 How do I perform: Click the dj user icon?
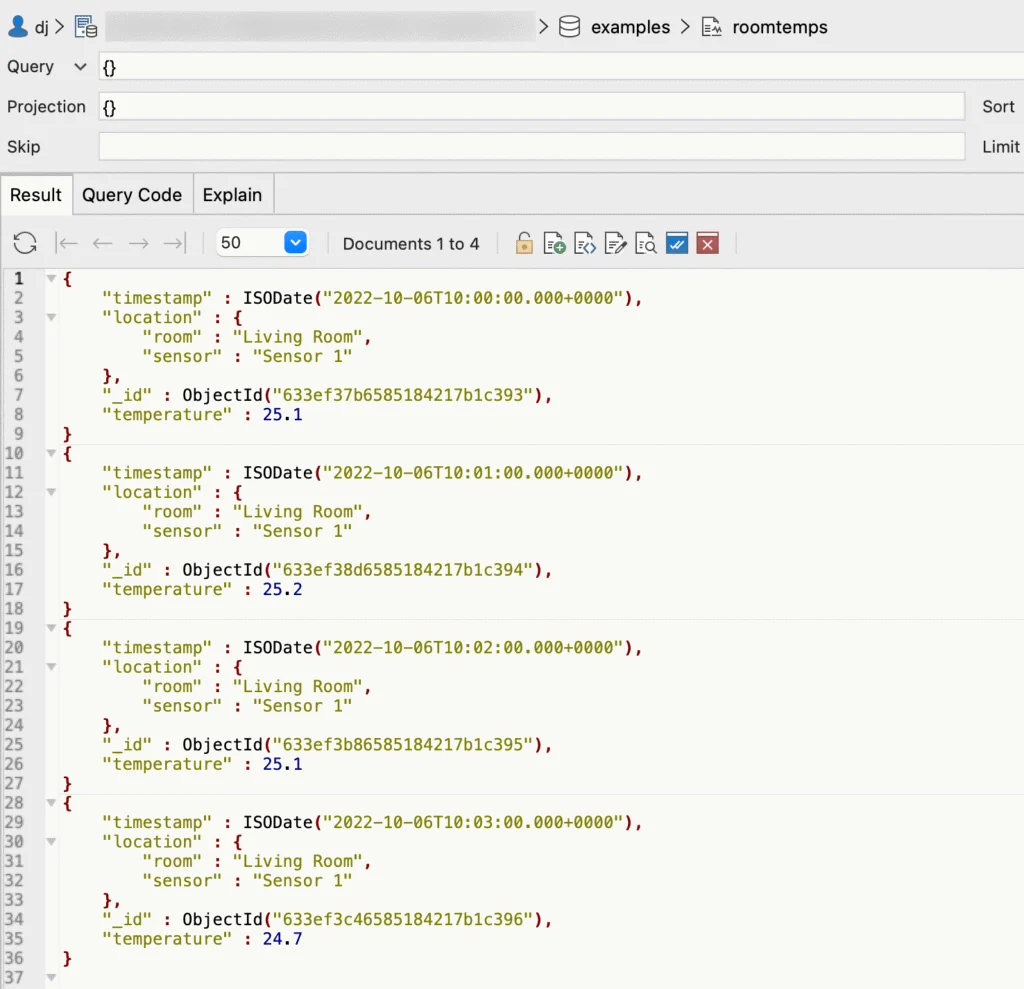pos(18,27)
